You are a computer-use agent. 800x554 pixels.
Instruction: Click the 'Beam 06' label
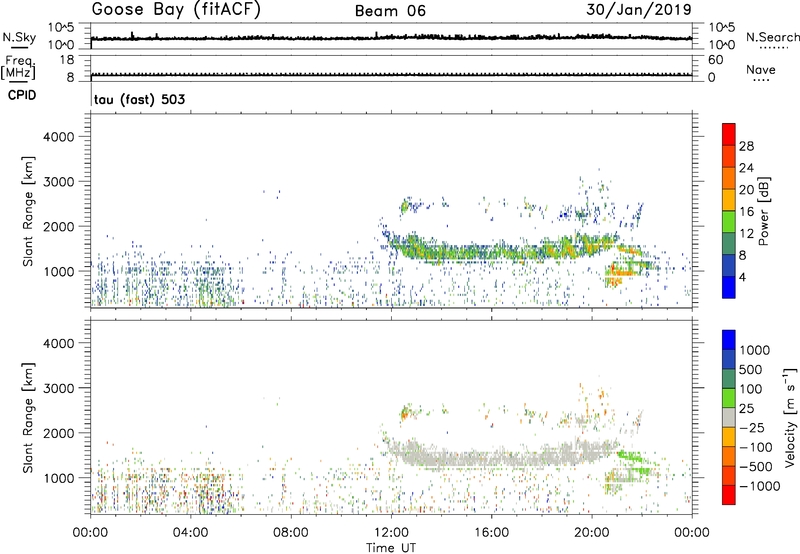(390, 11)
